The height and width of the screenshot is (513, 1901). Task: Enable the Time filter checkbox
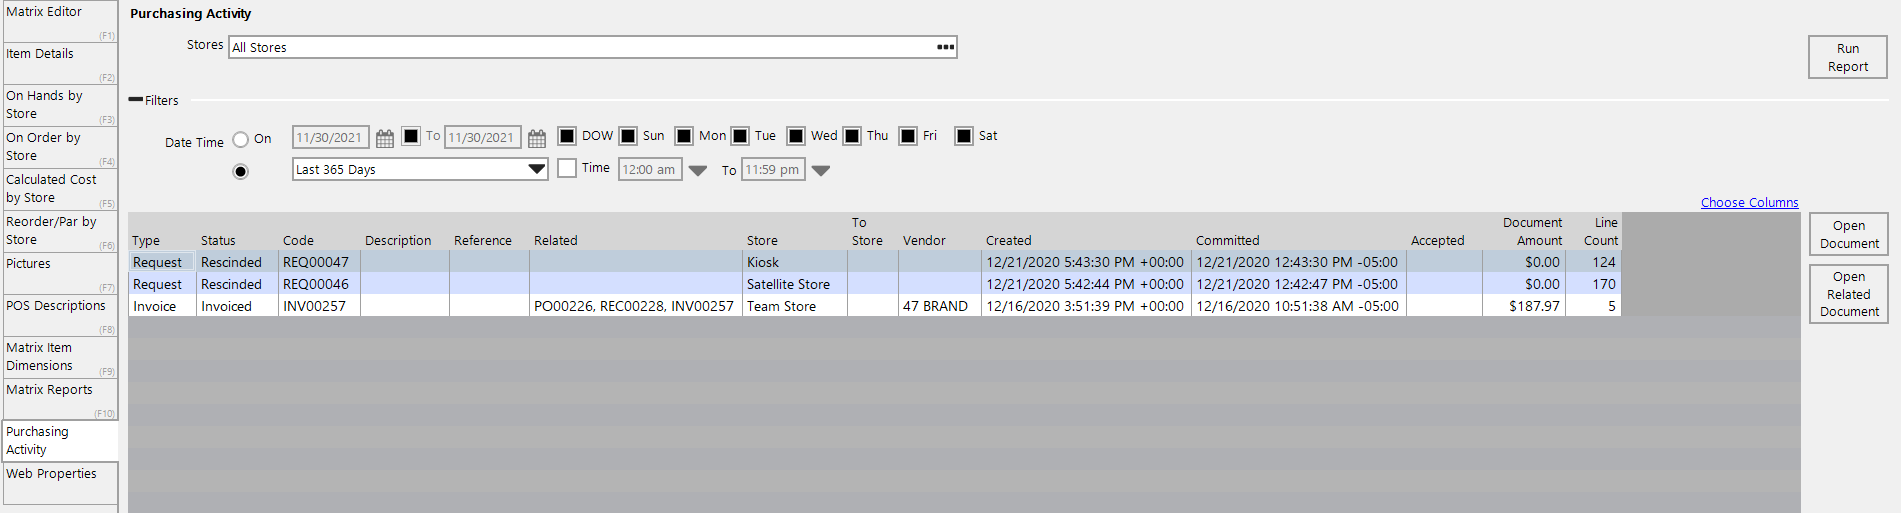(567, 168)
